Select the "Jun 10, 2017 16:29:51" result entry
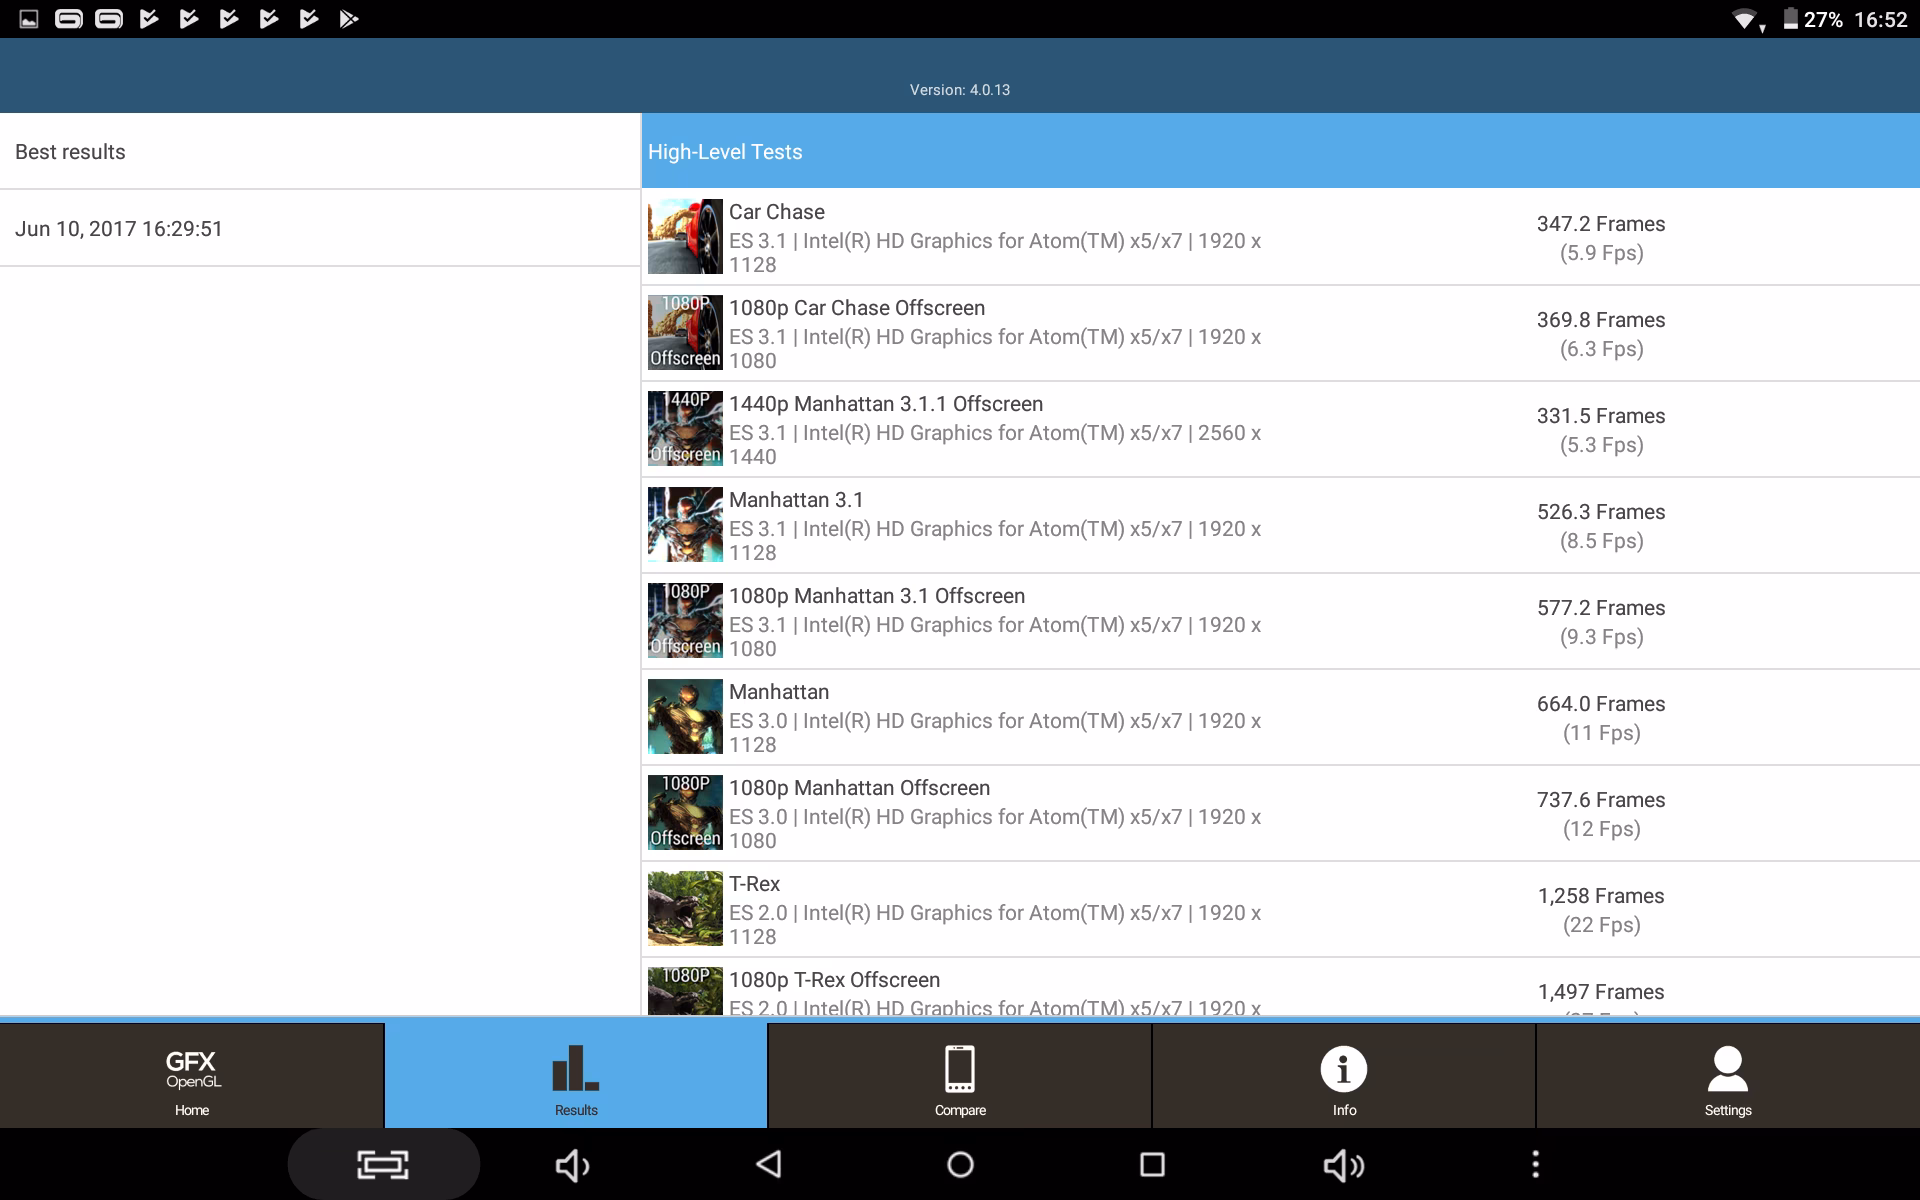1920x1200 pixels. pos(320,228)
